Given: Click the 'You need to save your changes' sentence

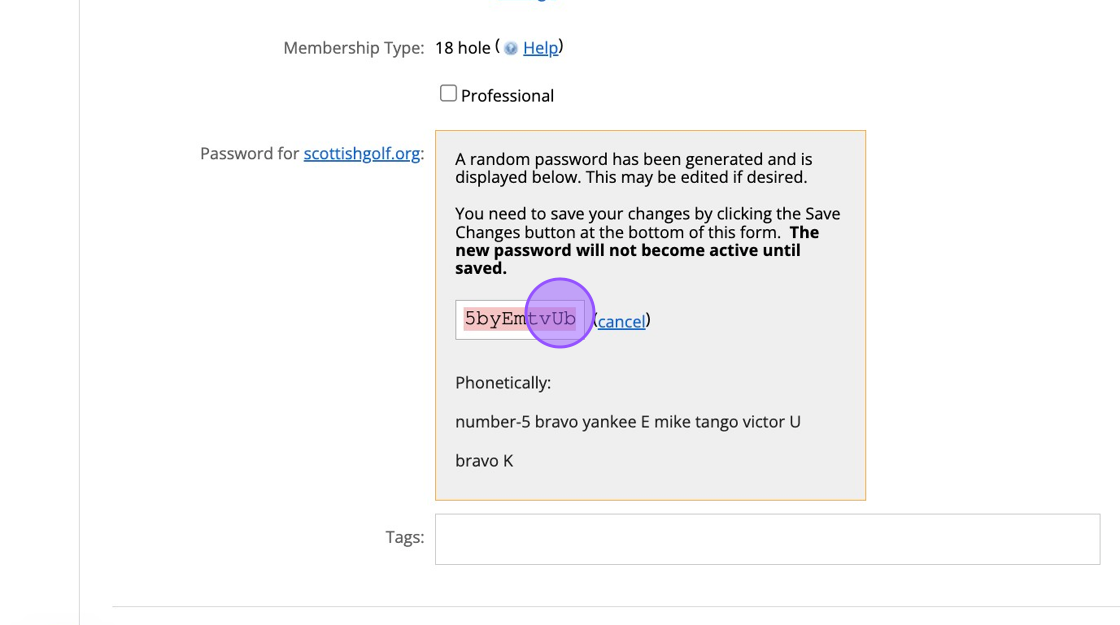Looking at the screenshot, I should [647, 214].
